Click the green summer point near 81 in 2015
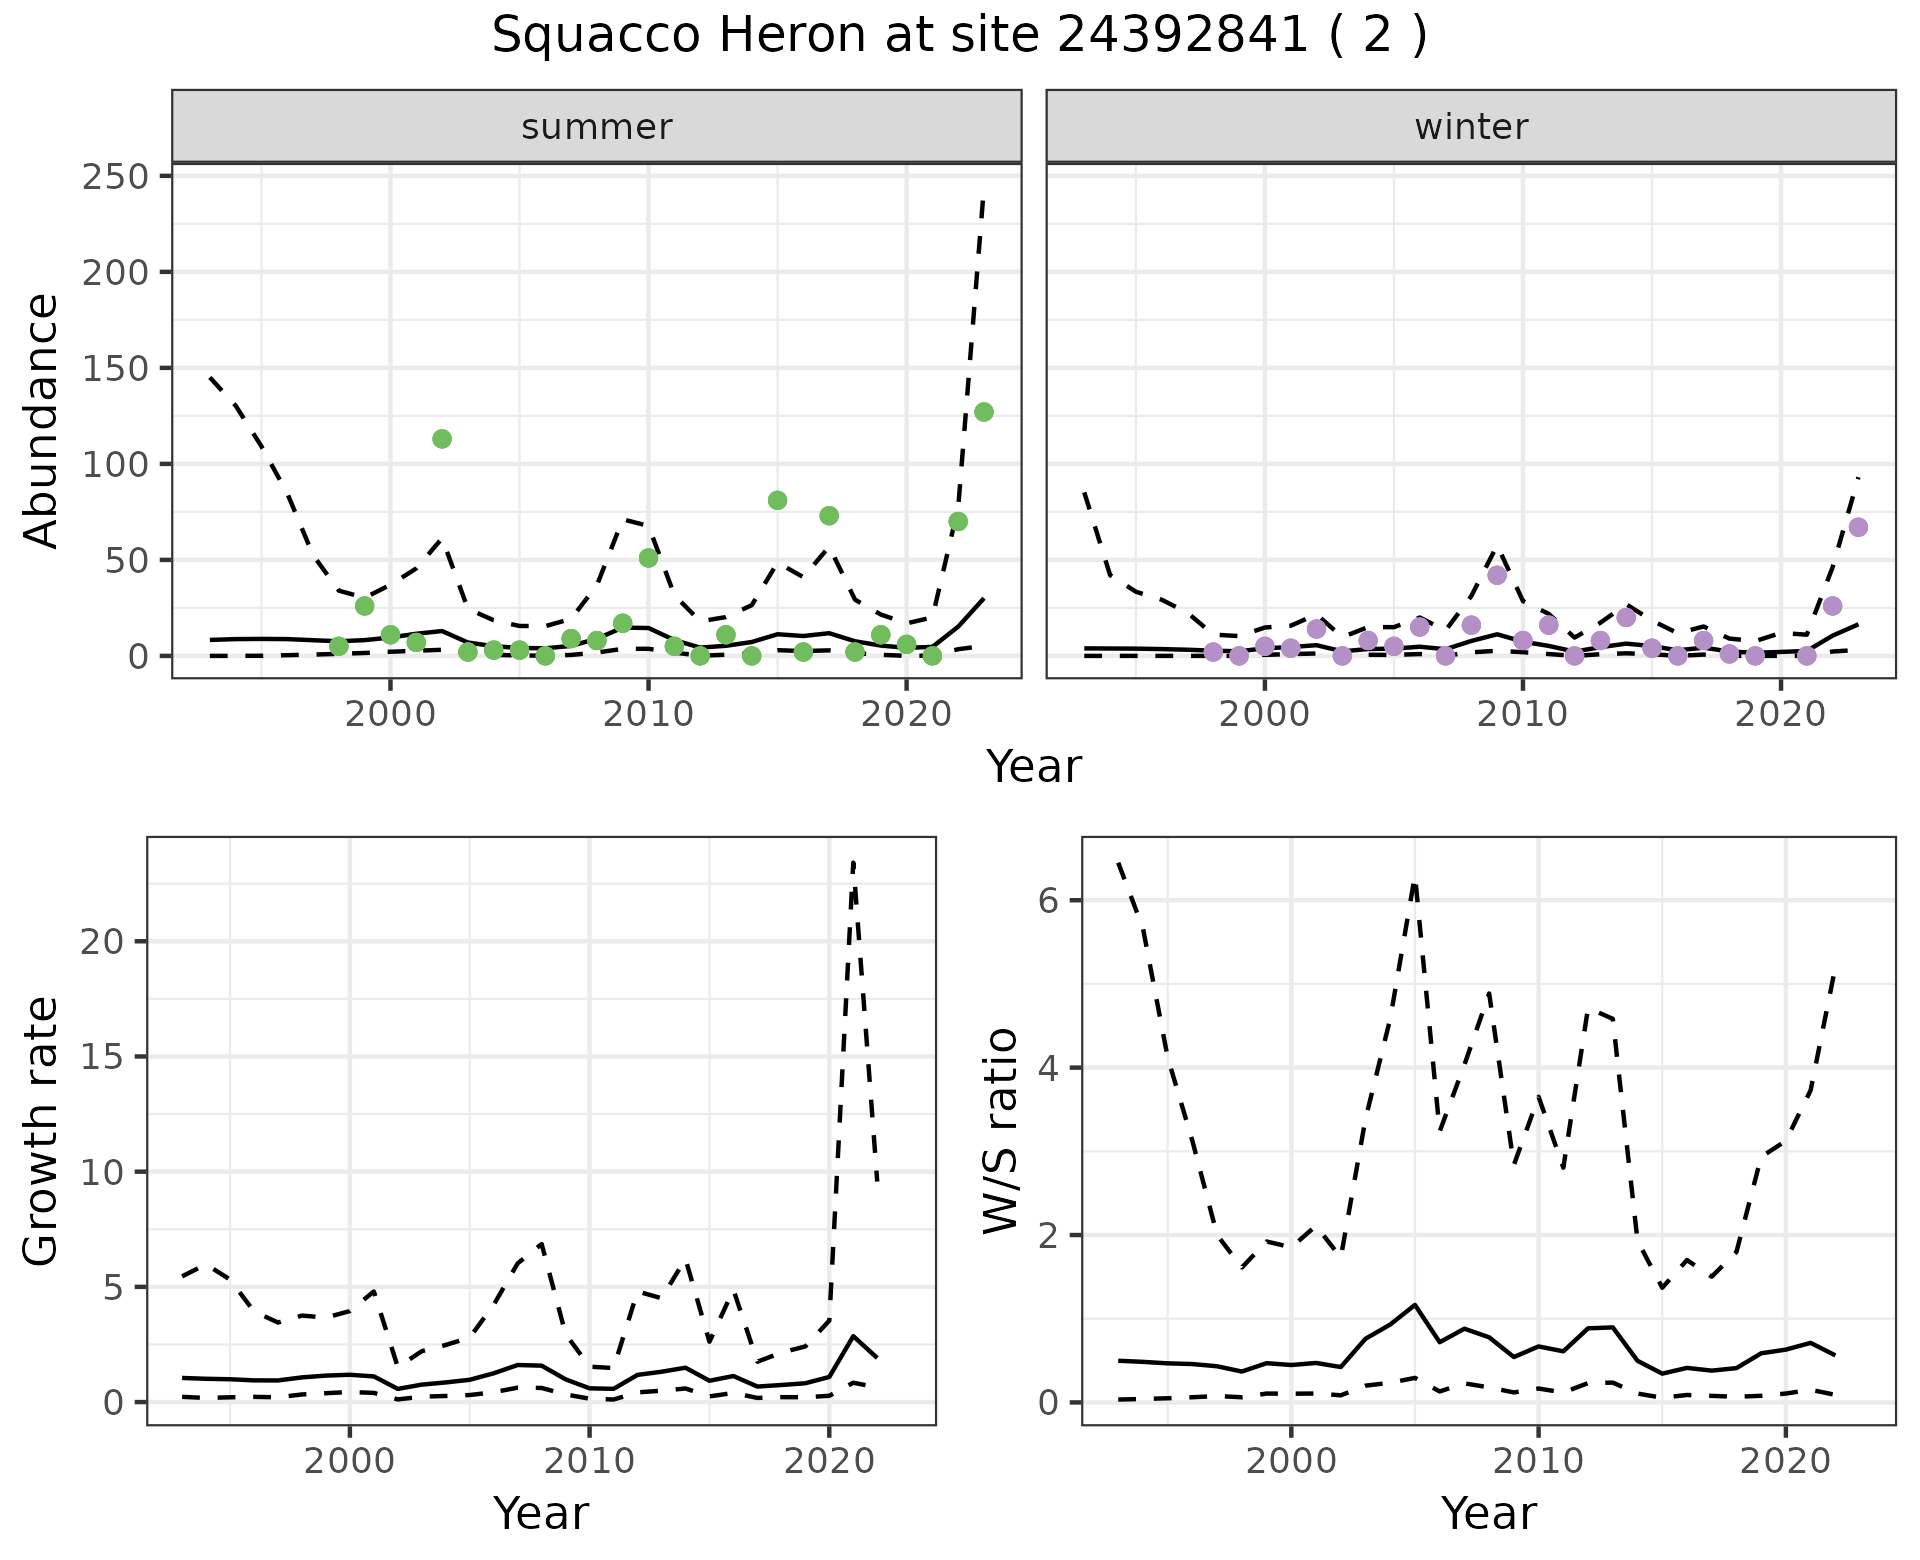 click(x=777, y=500)
